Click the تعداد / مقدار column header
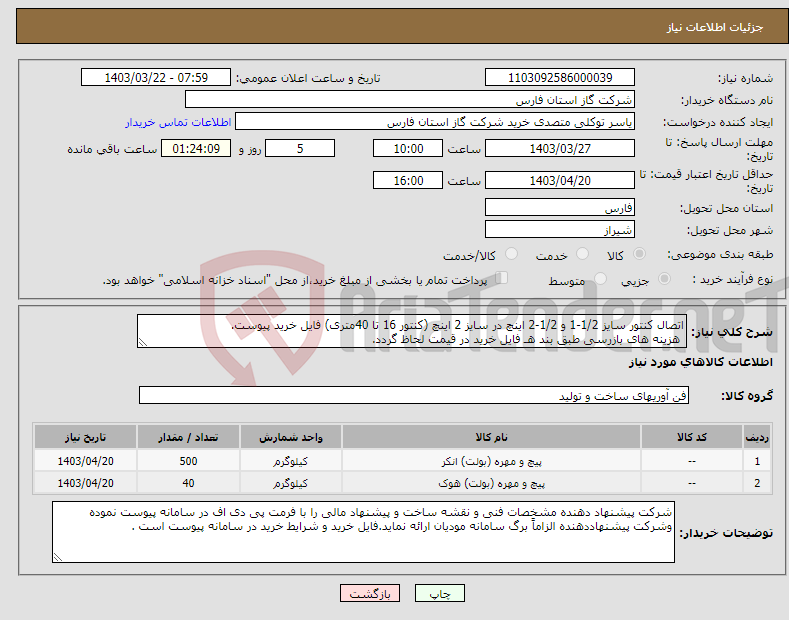 point(188,437)
